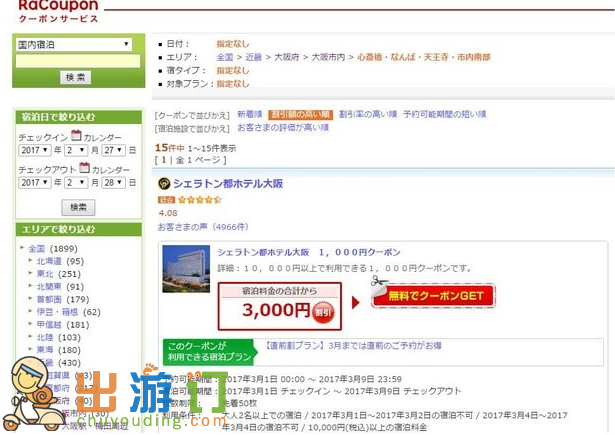
Task: Click the 検索 button in green search box
Action: pyautogui.click(x=75, y=77)
